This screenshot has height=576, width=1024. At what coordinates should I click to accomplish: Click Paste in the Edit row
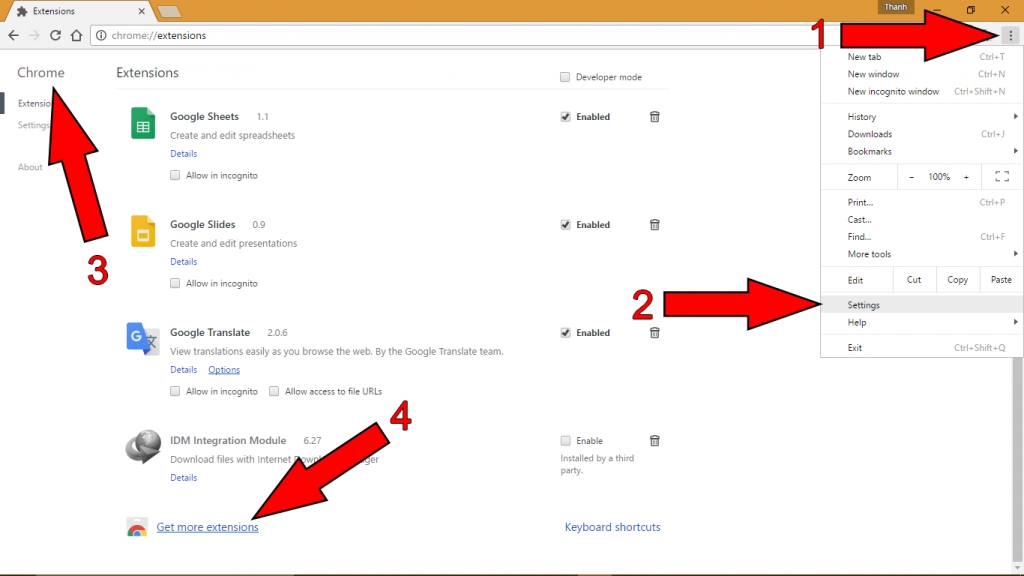point(1000,280)
